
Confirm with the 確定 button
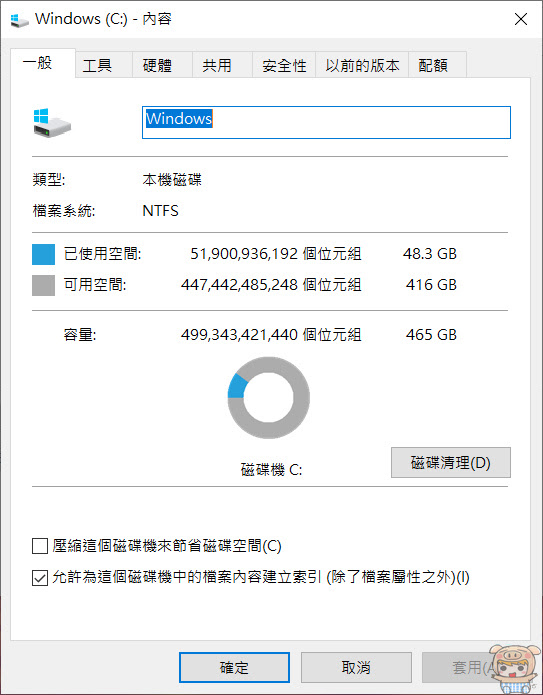point(234,667)
